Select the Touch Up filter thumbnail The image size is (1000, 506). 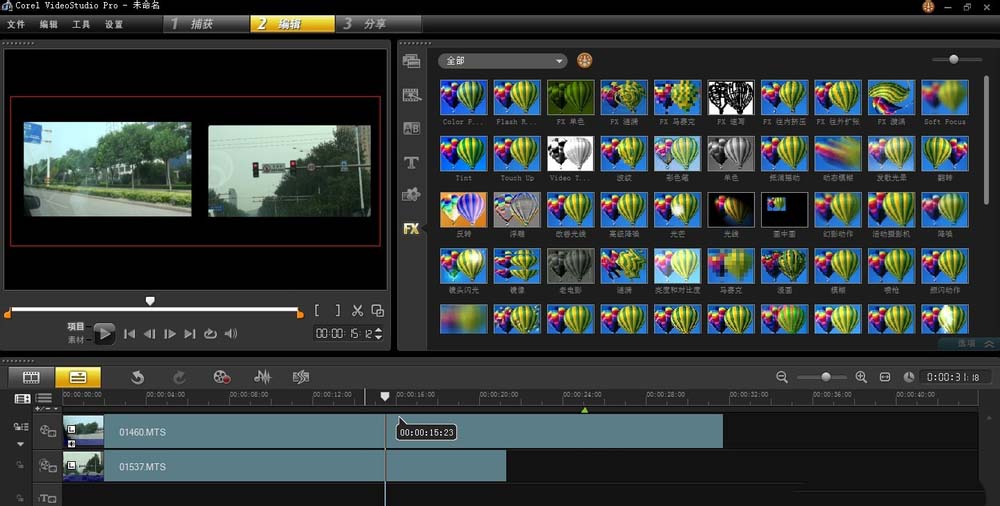coord(517,153)
